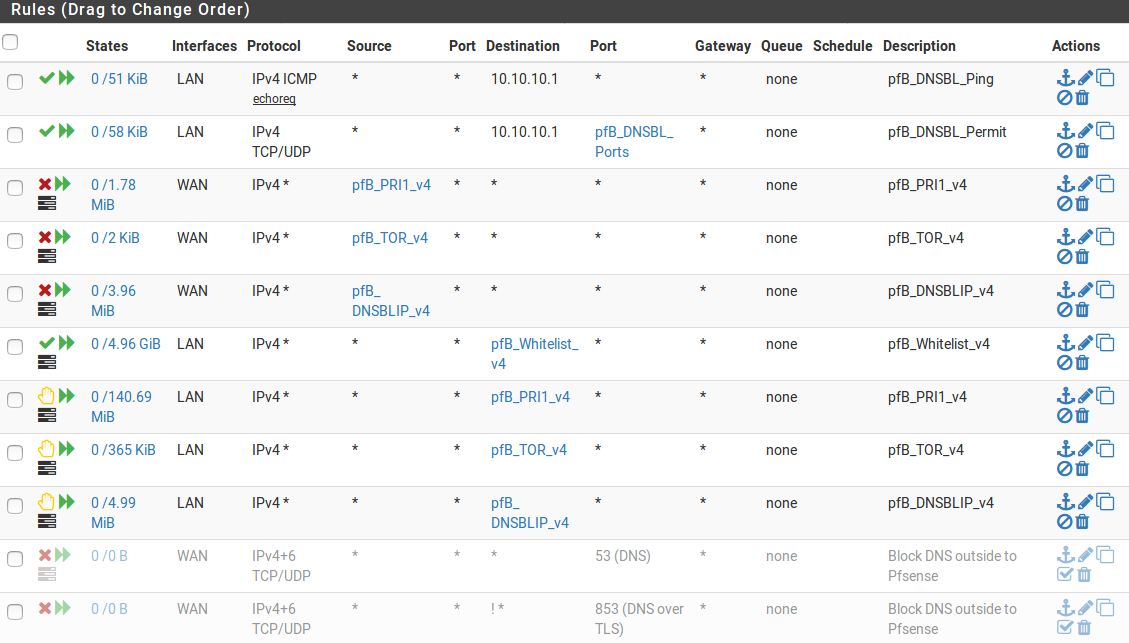Image resolution: width=1129 pixels, height=643 pixels.
Task: Check the pfB_DNSBL_Permit rule checkbox
Action: click(x=15, y=135)
